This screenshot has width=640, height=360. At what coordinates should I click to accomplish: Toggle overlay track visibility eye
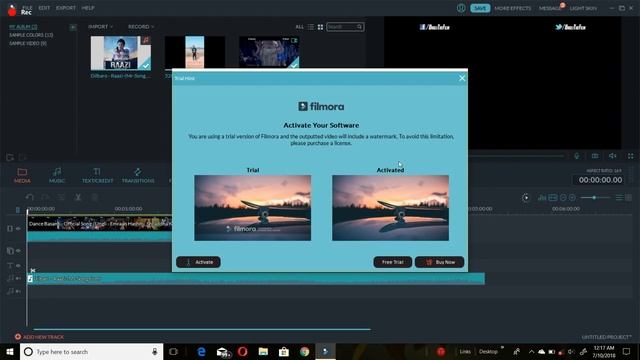pyautogui.click(x=18, y=251)
